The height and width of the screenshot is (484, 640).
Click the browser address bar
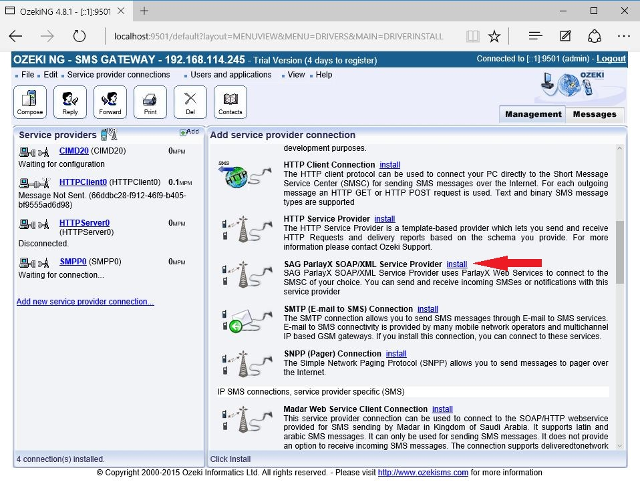pos(278,36)
